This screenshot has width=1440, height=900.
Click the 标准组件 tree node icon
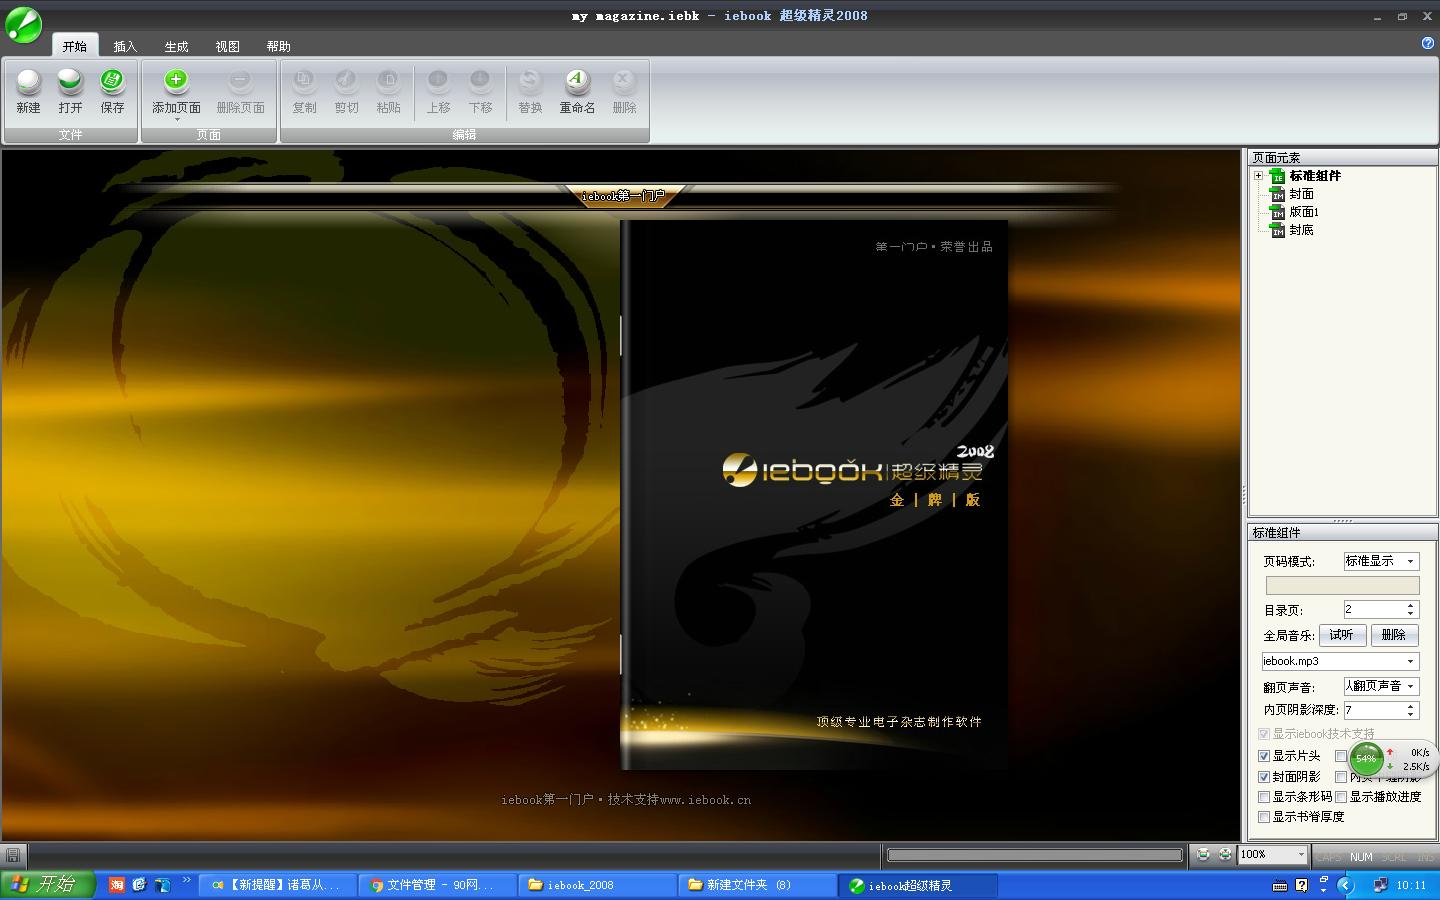tap(1277, 176)
